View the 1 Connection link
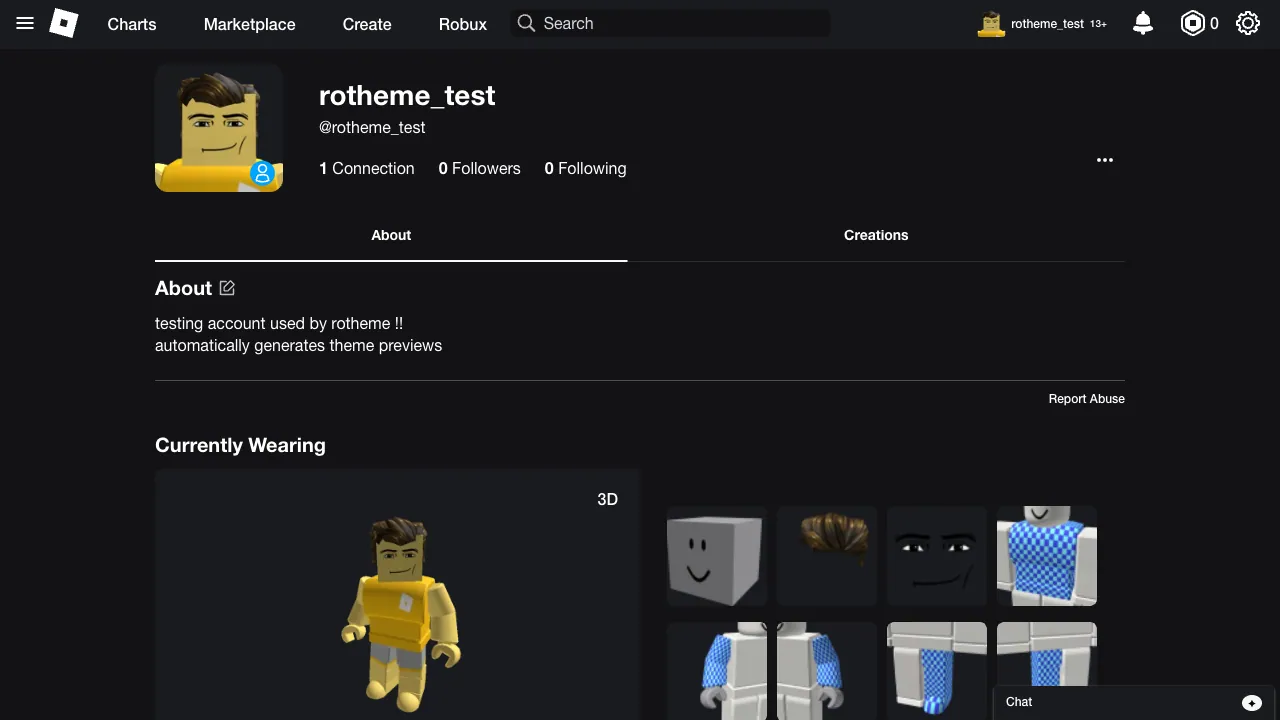The width and height of the screenshot is (1280, 720). click(x=366, y=168)
